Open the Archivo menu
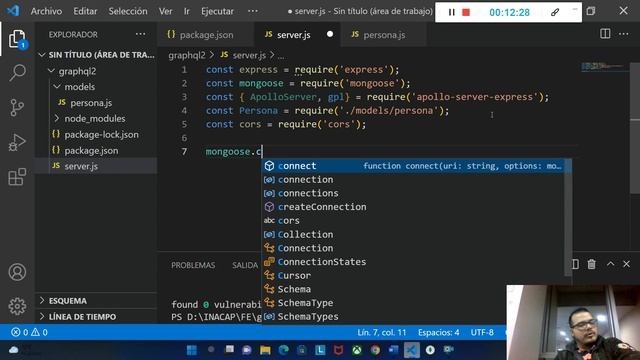 click(x=46, y=11)
